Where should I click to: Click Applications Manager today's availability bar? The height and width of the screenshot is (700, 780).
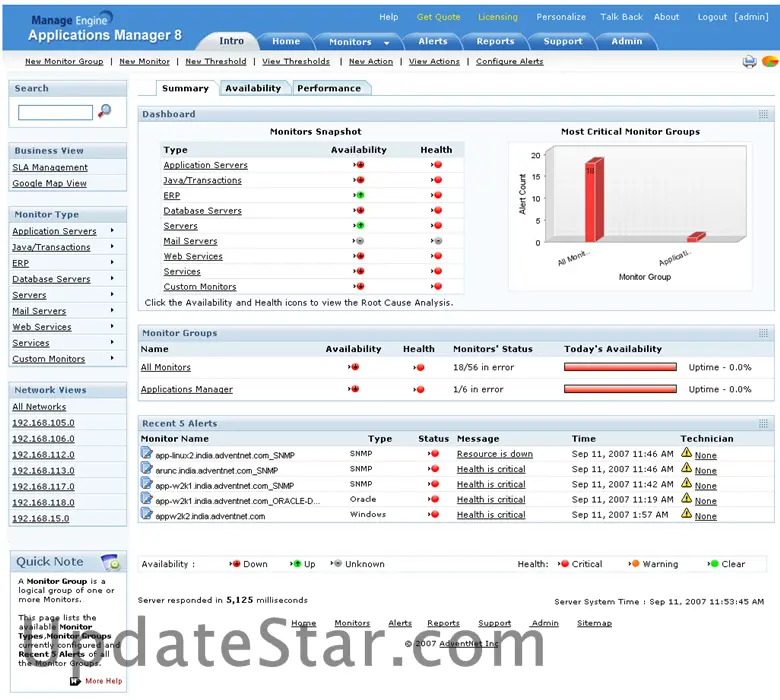(x=620, y=389)
